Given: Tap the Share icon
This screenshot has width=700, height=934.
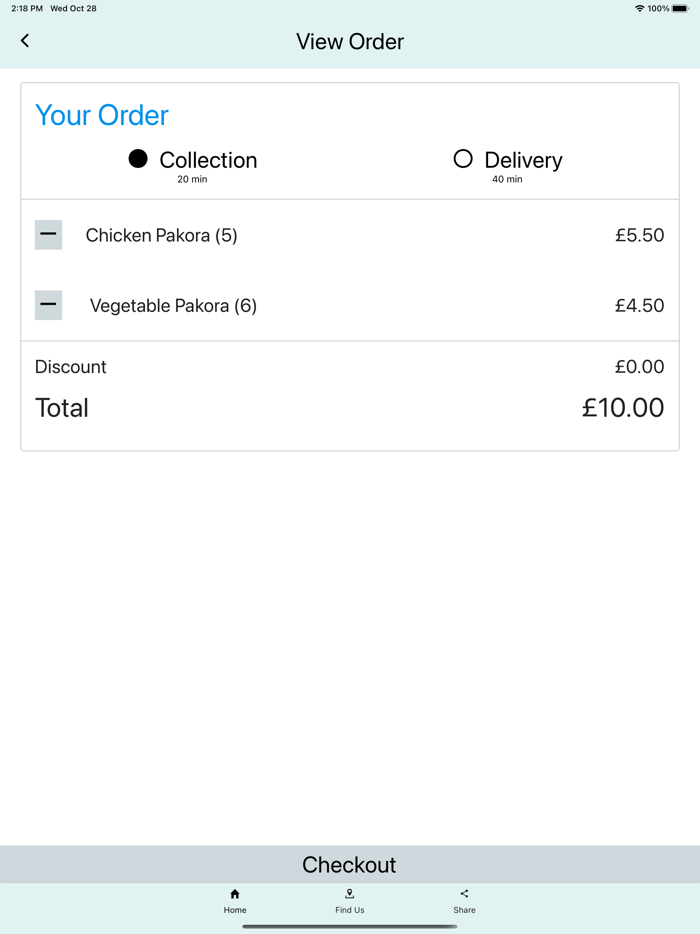Looking at the screenshot, I should tap(464, 894).
